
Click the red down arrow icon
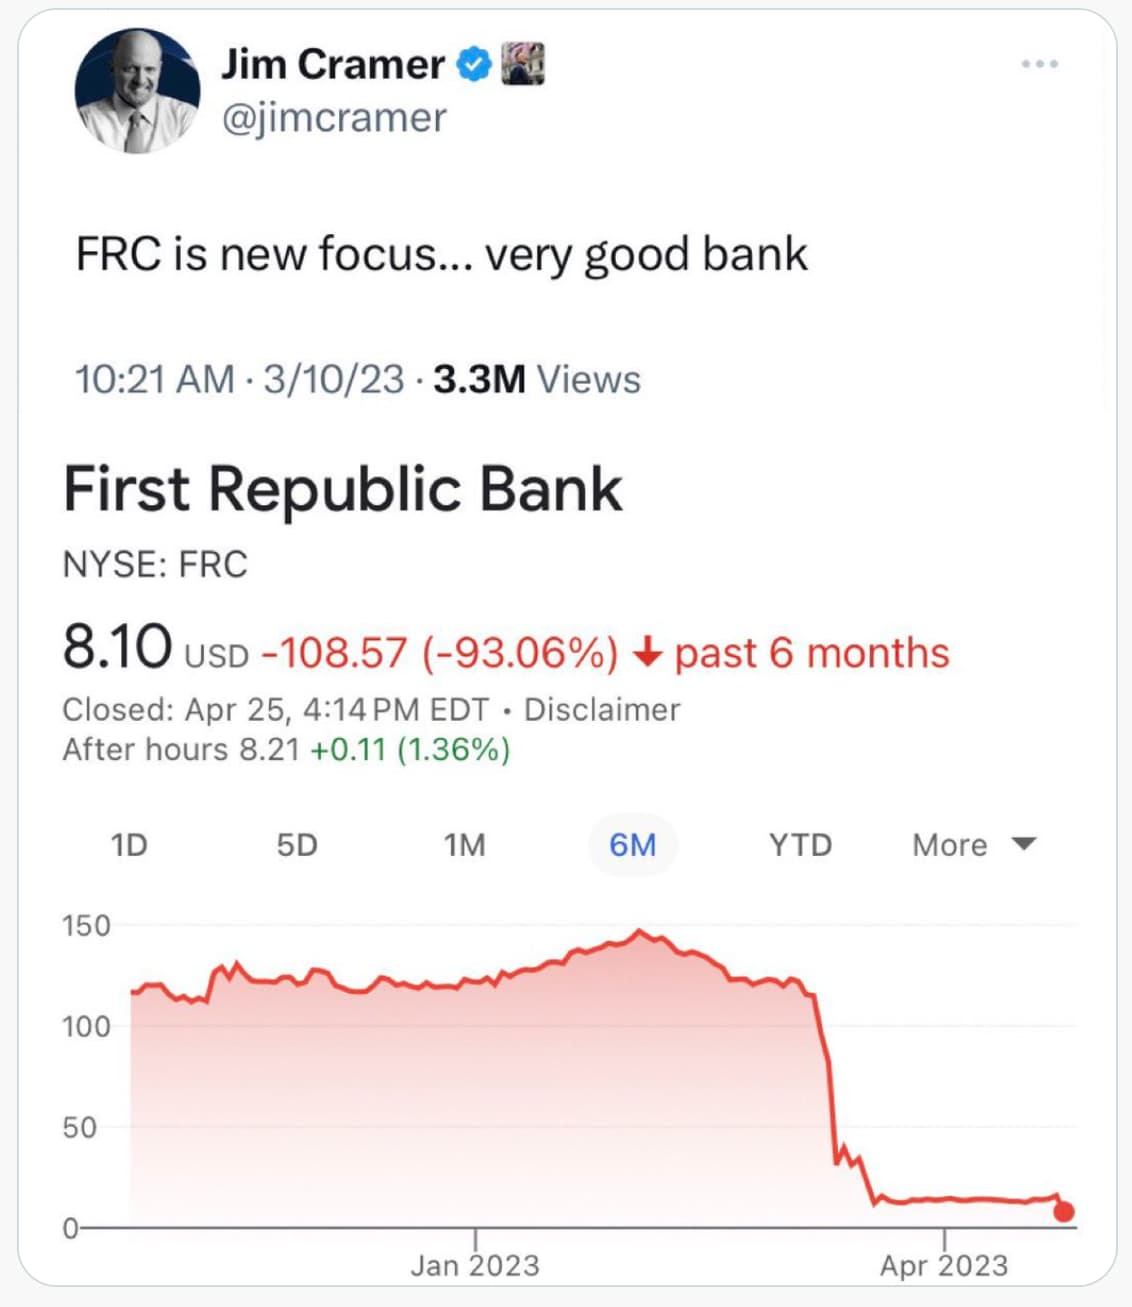pyautogui.click(x=648, y=653)
